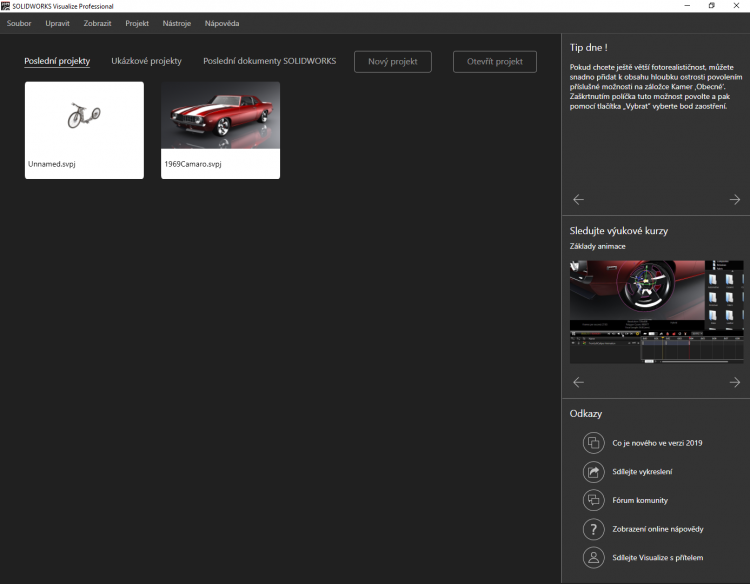Click the Základy animace tutorial title
This screenshot has height=584, width=750.
click(597, 246)
